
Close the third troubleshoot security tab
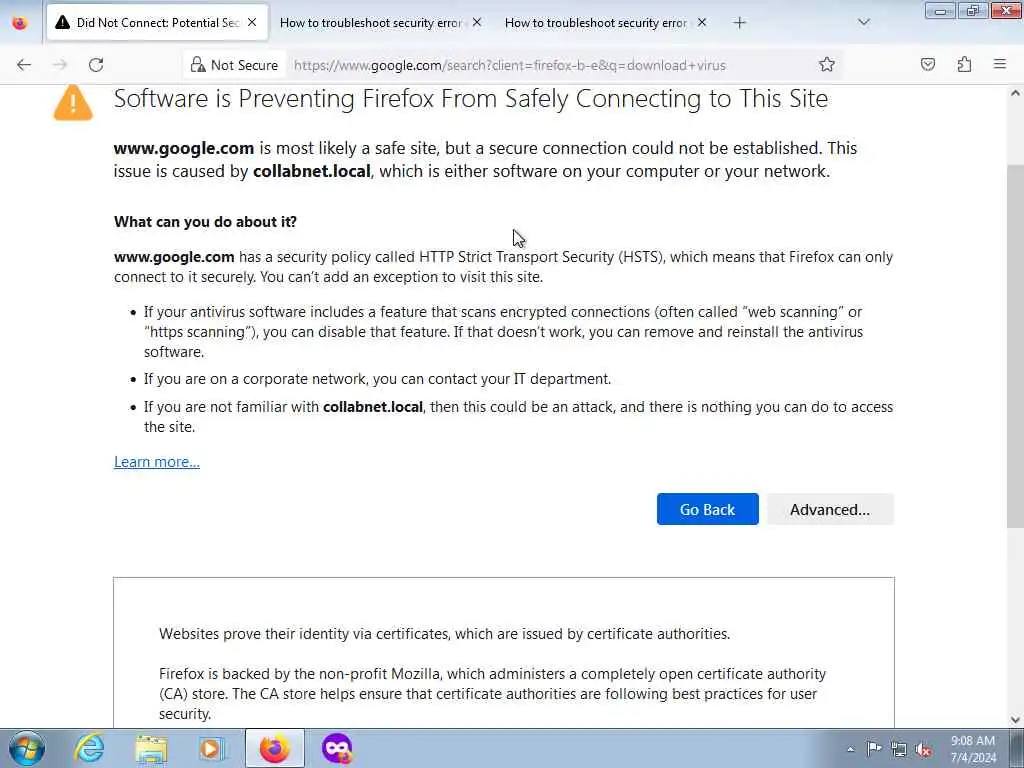[x=701, y=22]
